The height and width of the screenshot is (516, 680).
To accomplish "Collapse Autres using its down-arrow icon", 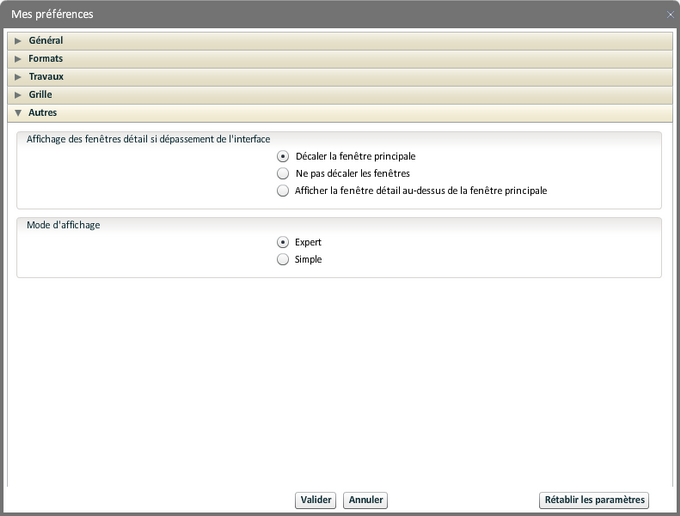I will click(18, 113).
